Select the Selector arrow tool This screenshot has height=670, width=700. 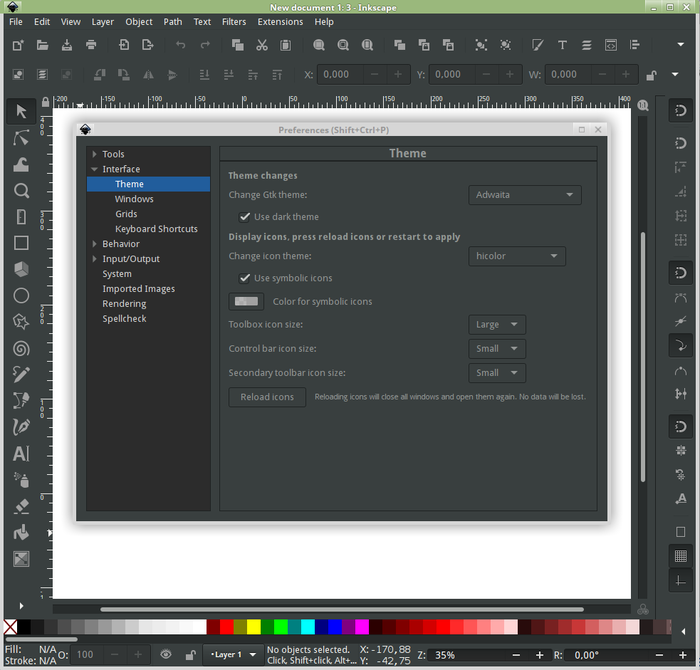(x=21, y=111)
